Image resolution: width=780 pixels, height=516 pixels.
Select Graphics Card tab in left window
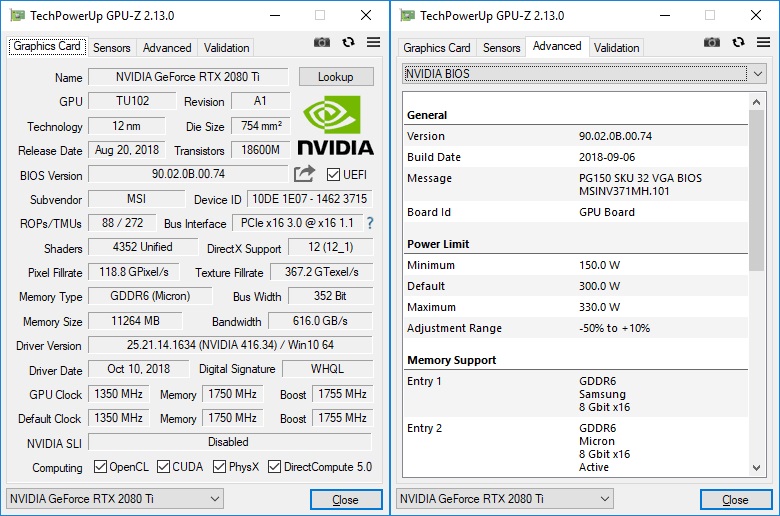(47, 46)
